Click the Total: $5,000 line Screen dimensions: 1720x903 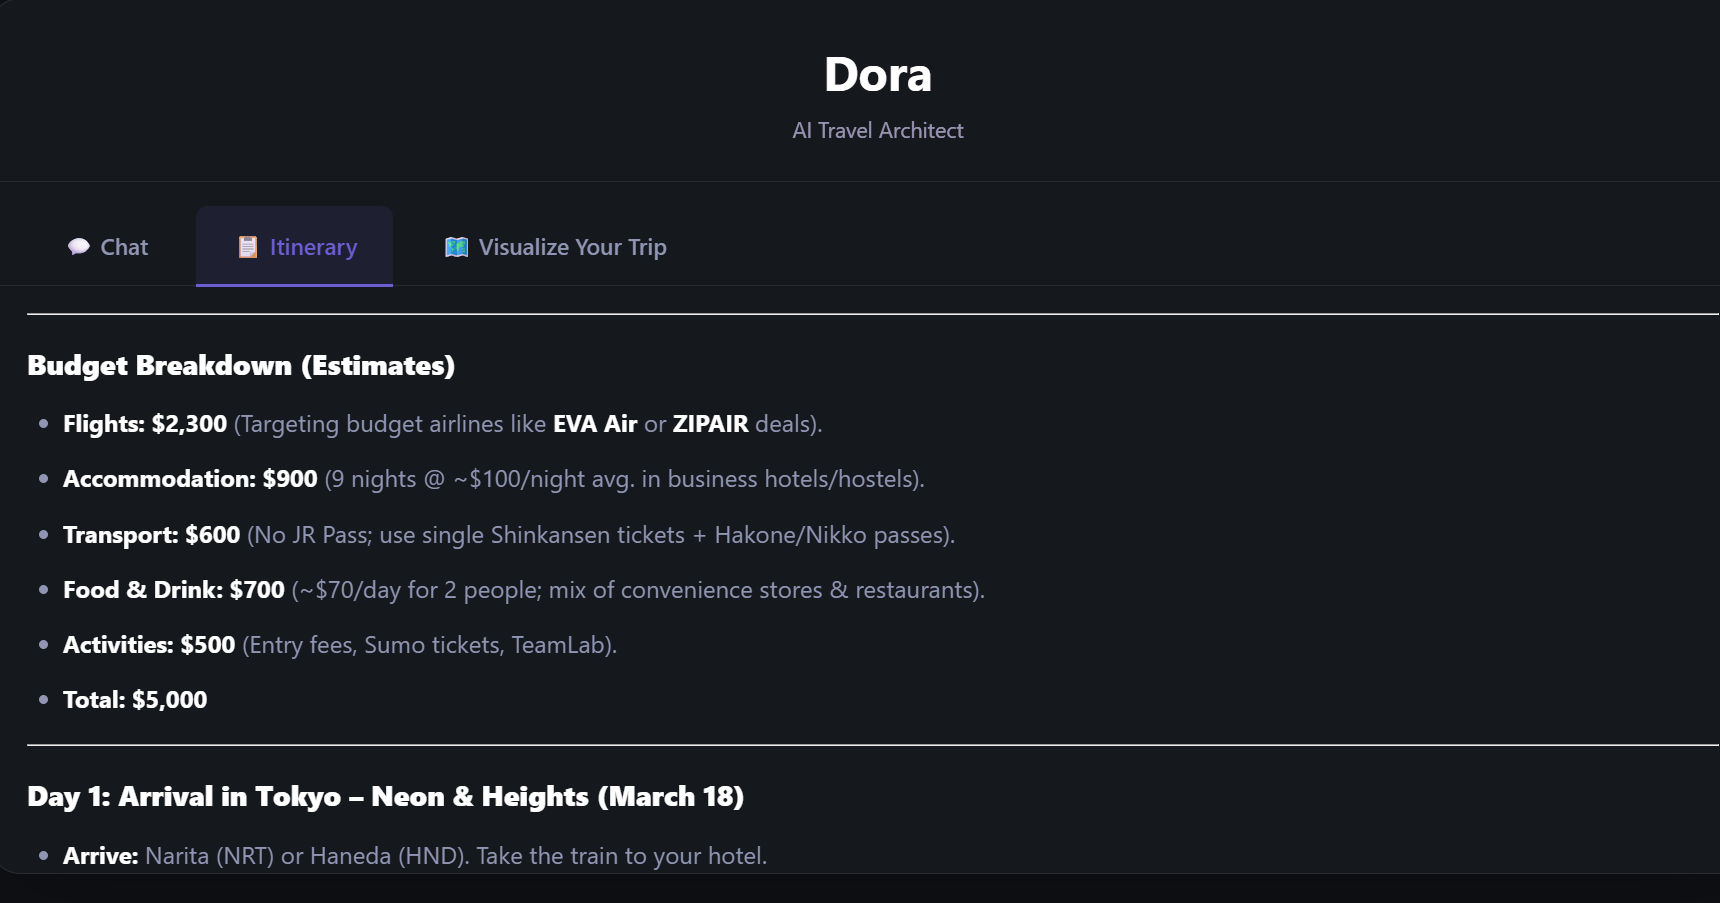(135, 700)
